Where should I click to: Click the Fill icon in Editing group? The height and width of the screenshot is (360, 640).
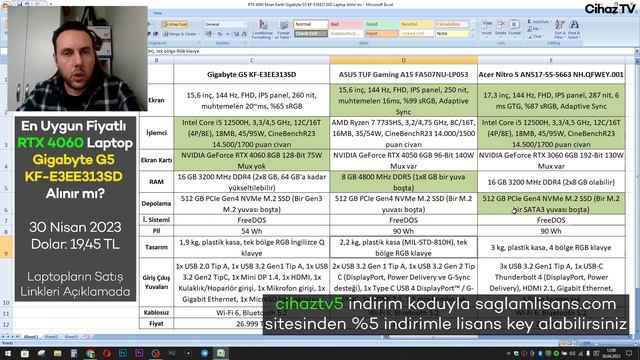530,29
